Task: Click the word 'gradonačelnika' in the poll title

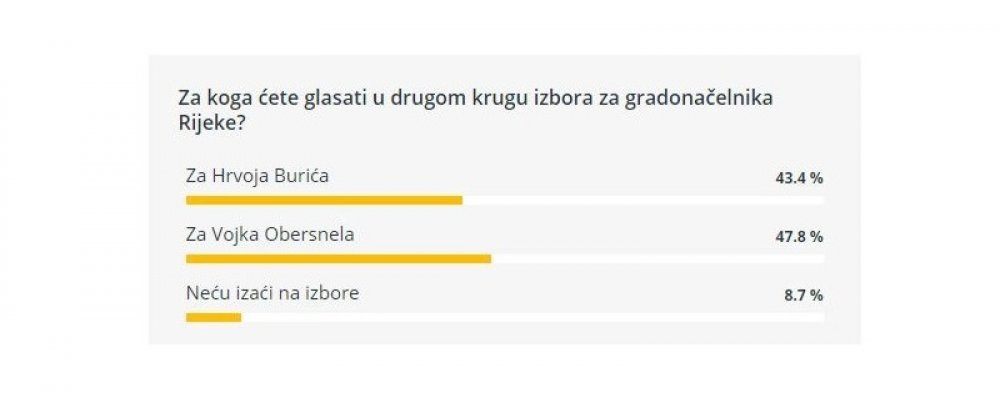Action: click(698, 100)
